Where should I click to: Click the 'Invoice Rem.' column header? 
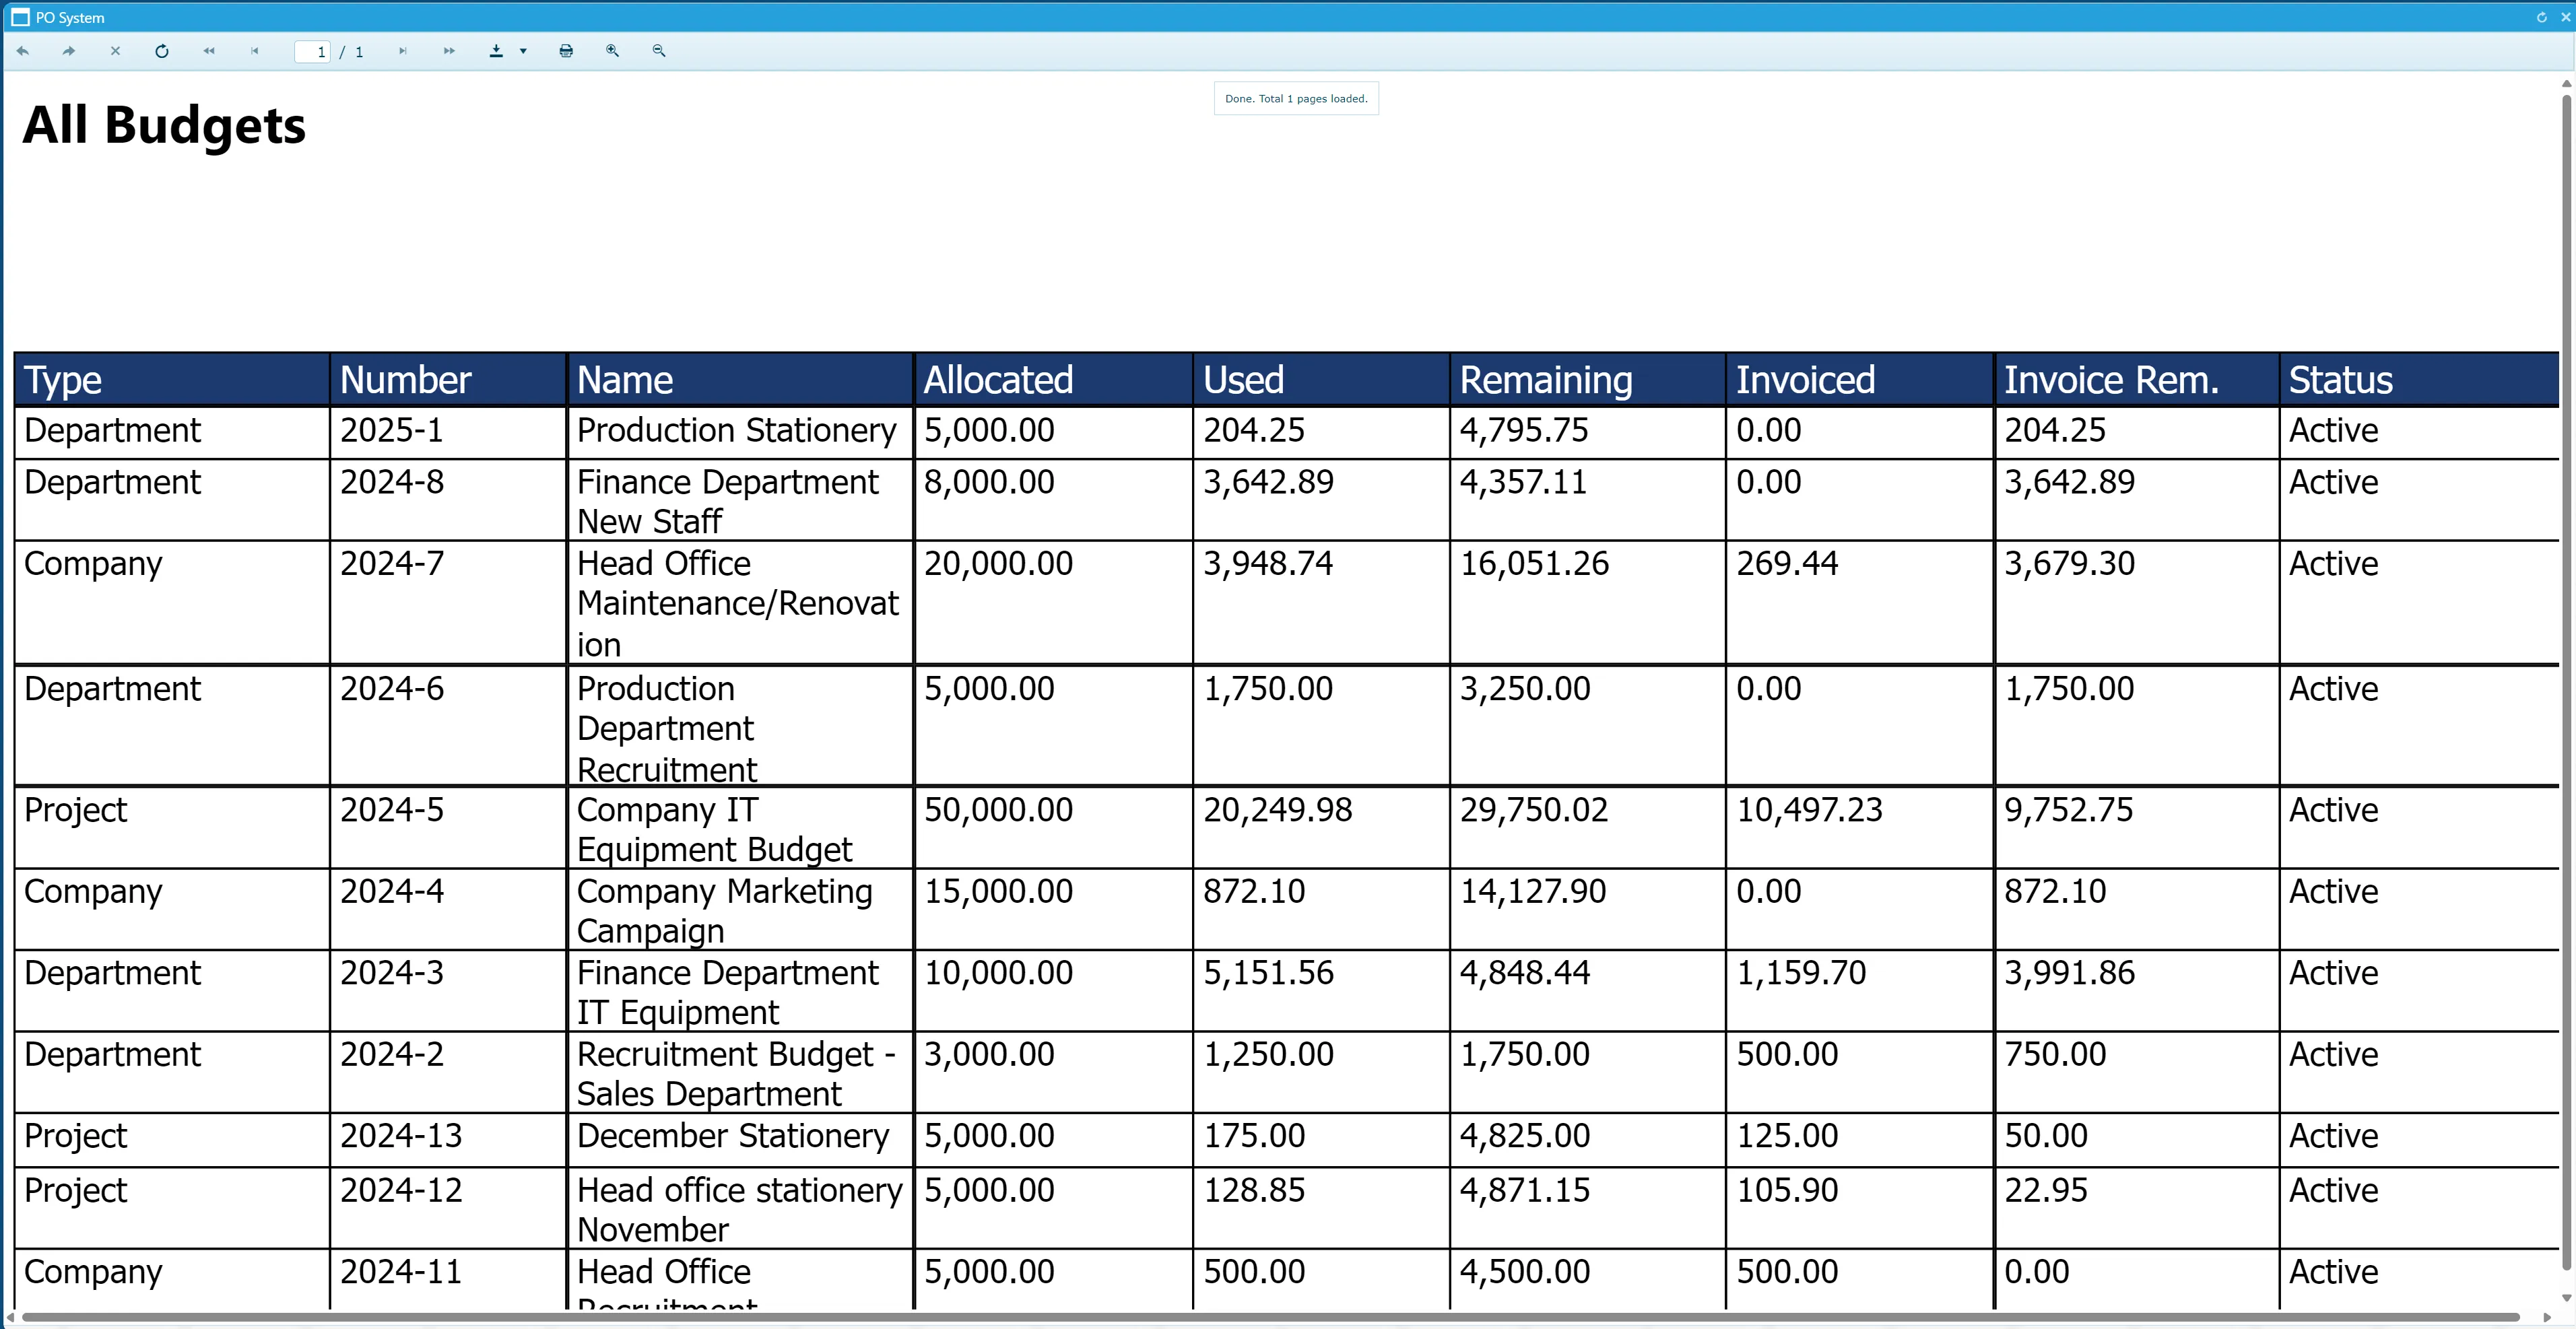pos(2137,380)
